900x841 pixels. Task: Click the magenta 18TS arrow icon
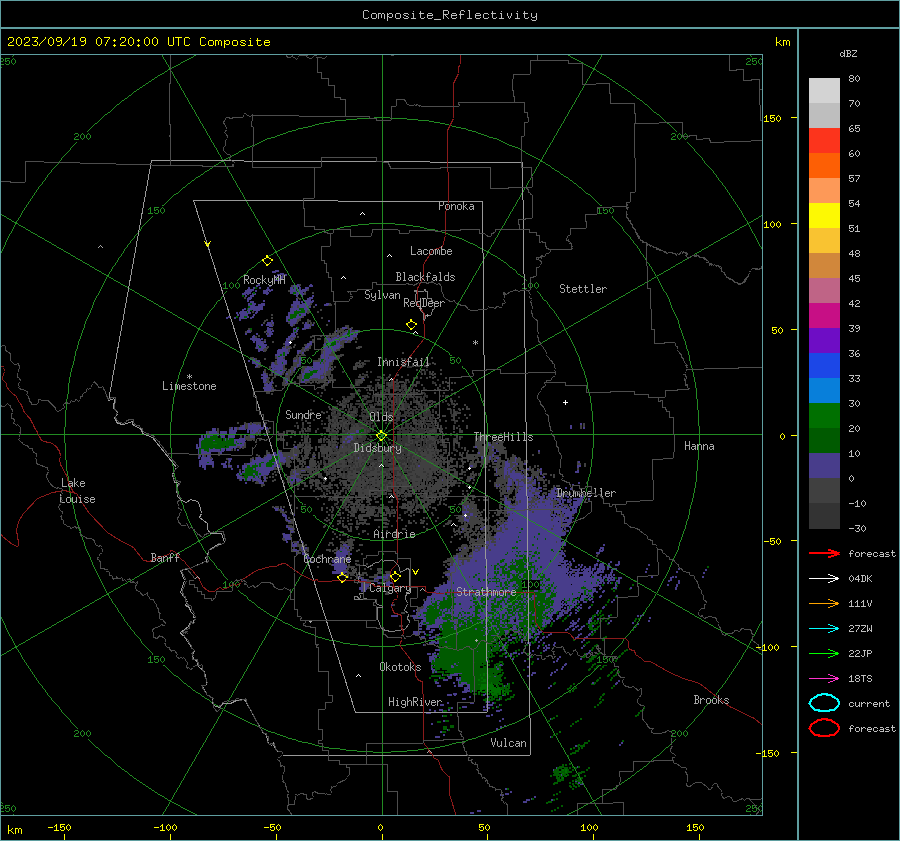pos(824,679)
